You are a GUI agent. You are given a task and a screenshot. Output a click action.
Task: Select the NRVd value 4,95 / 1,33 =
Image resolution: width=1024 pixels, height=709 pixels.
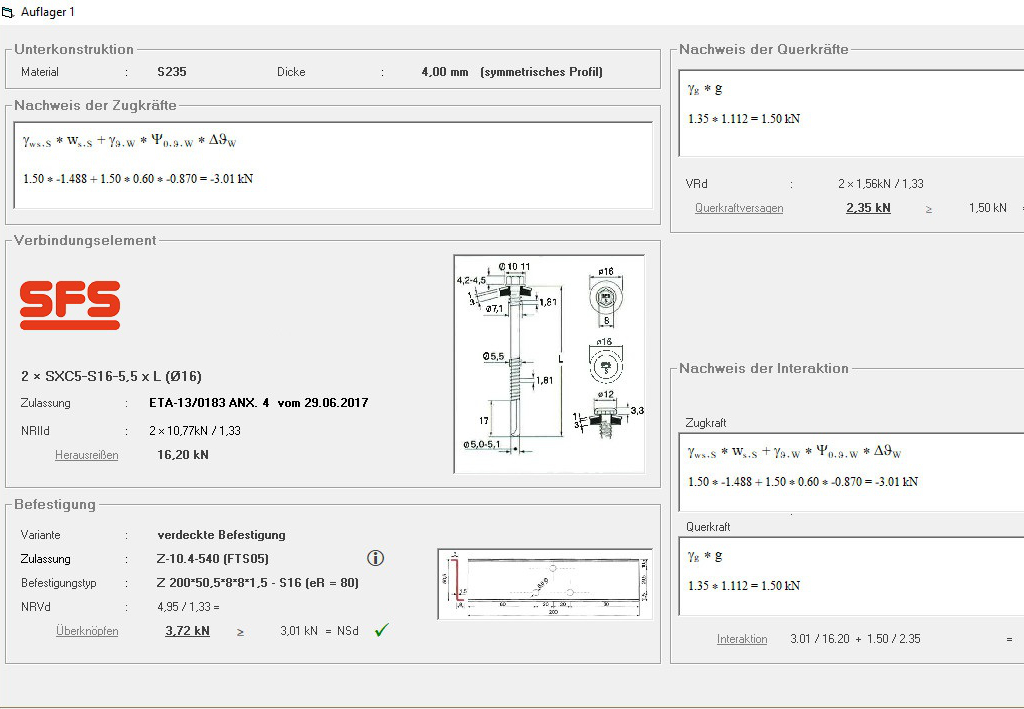188,607
